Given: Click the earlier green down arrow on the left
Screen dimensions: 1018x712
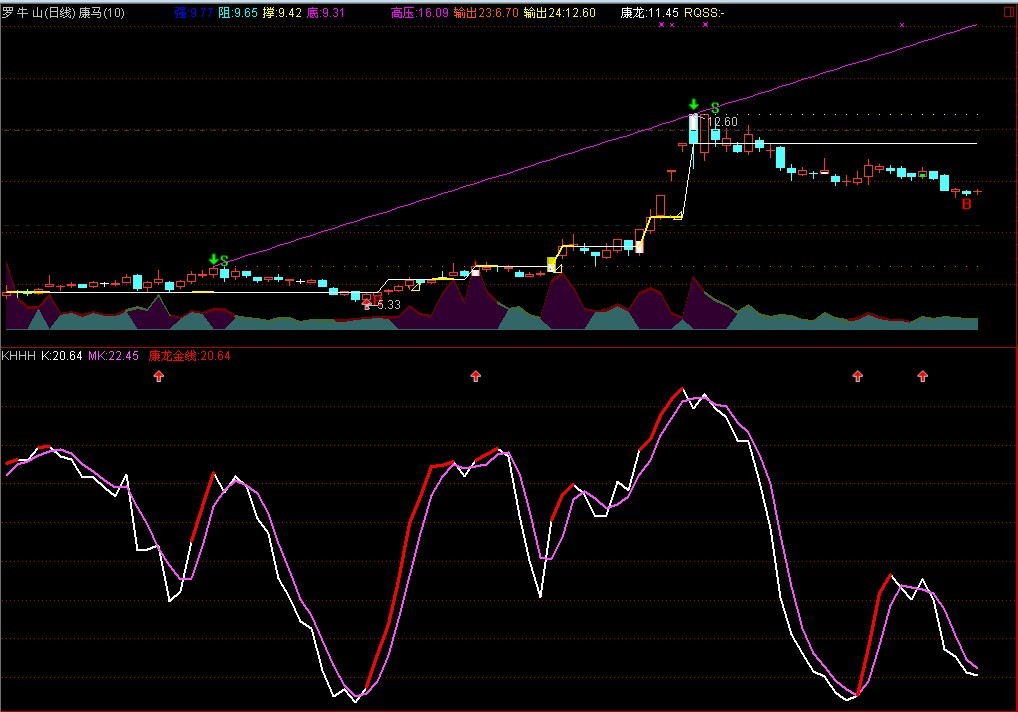Looking at the screenshot, I should 212,260.
